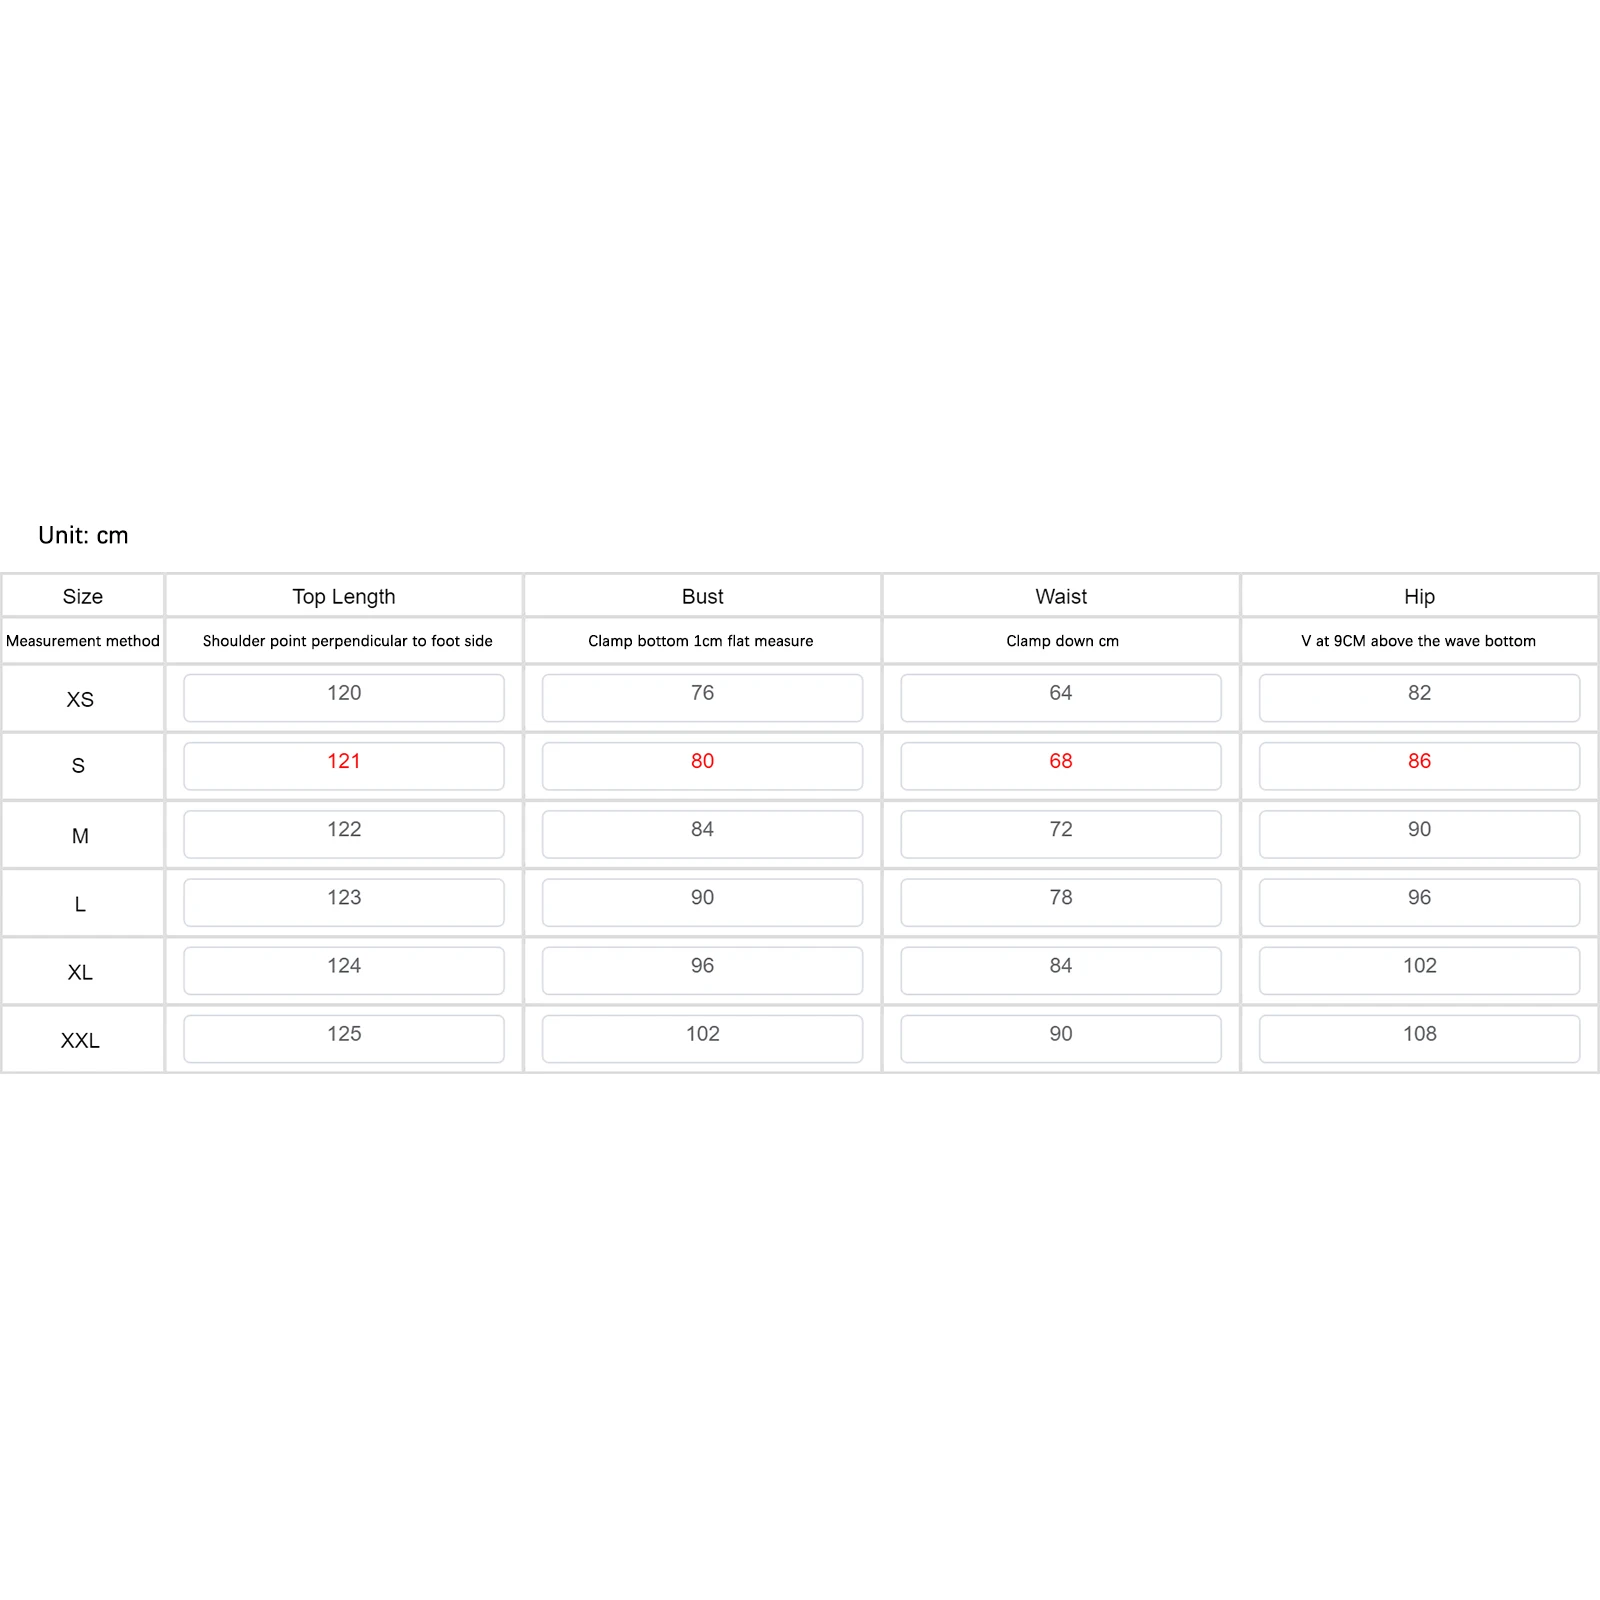Select the XXL Bust field showing 102
Screen dimensions: 1600x1600
[702, 1038]
